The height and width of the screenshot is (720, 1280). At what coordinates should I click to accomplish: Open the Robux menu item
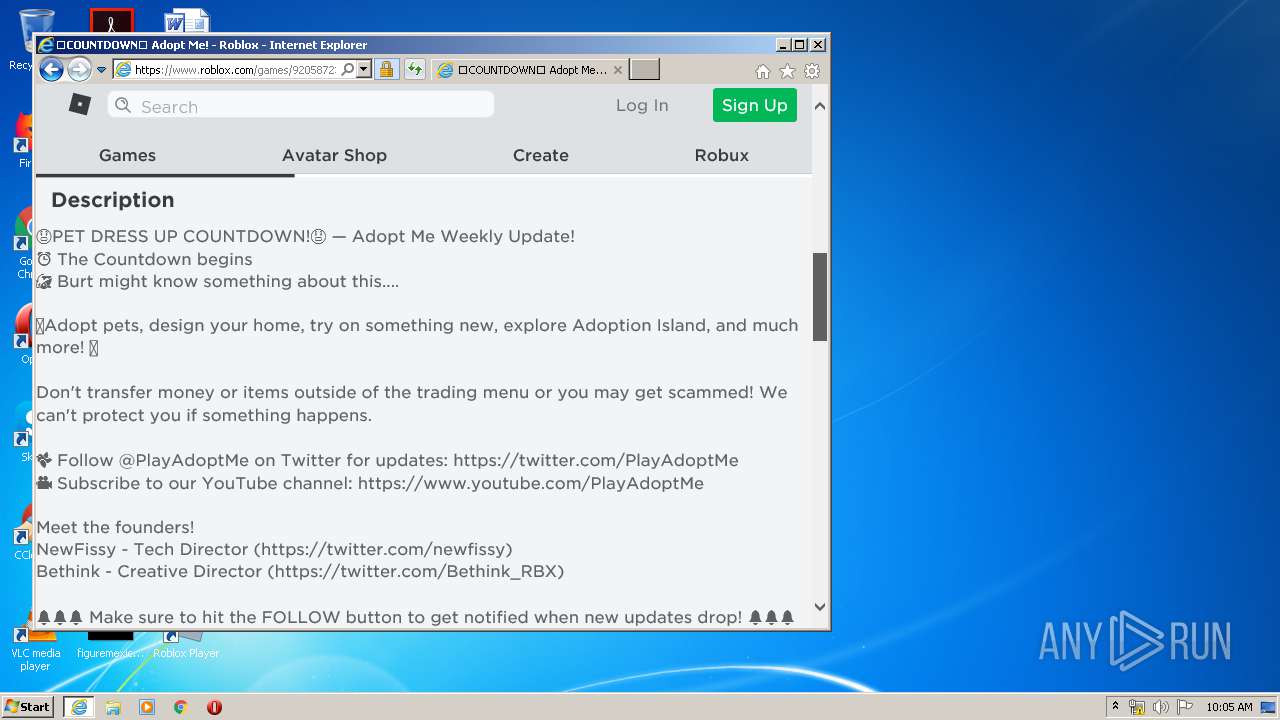click(x=722, y=155)
